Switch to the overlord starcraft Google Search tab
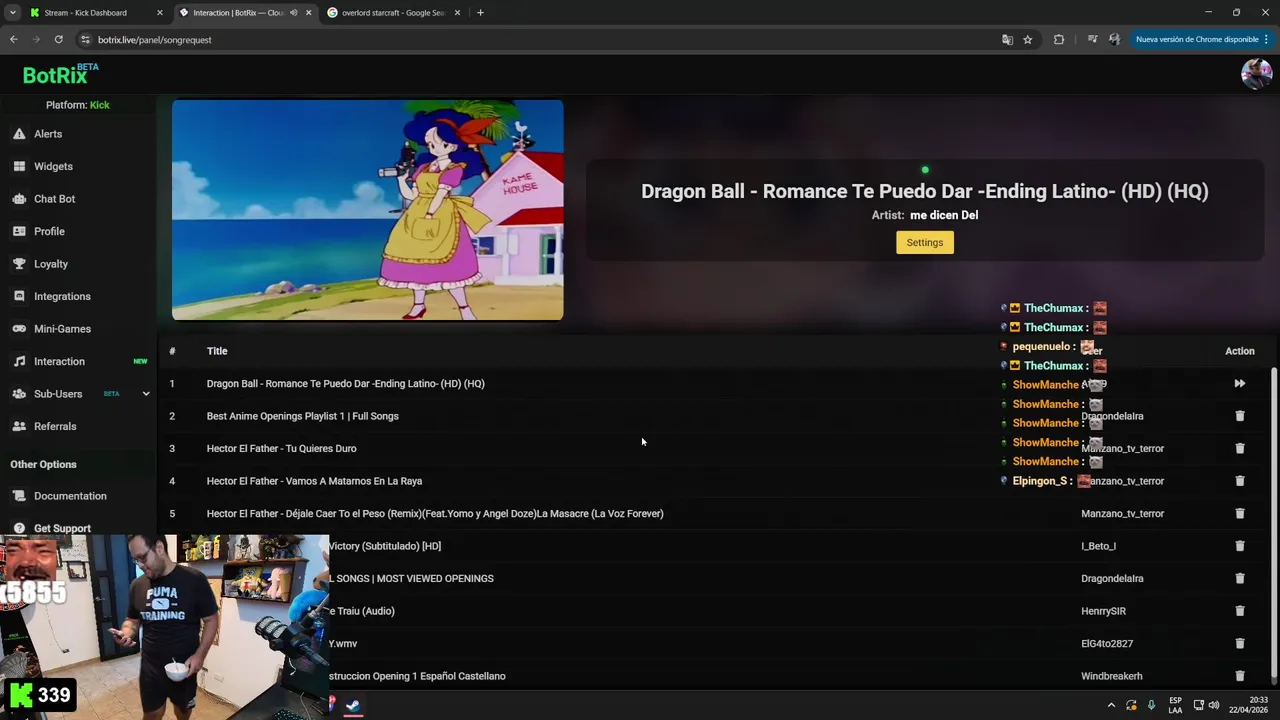The height and width of the screenshot is (720, 1280). point(393,13)
